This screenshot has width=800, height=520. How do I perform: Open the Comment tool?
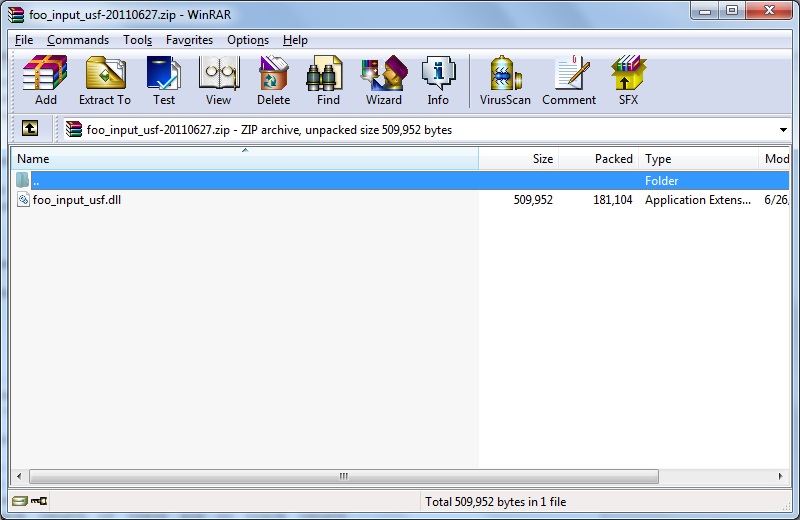point(569,80)
